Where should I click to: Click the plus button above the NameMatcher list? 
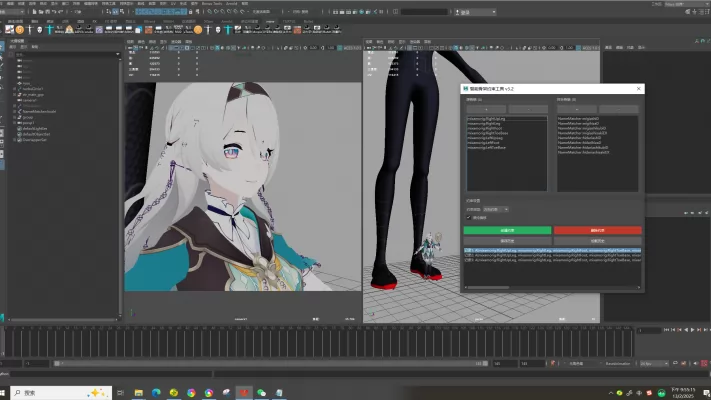(577, 109)
